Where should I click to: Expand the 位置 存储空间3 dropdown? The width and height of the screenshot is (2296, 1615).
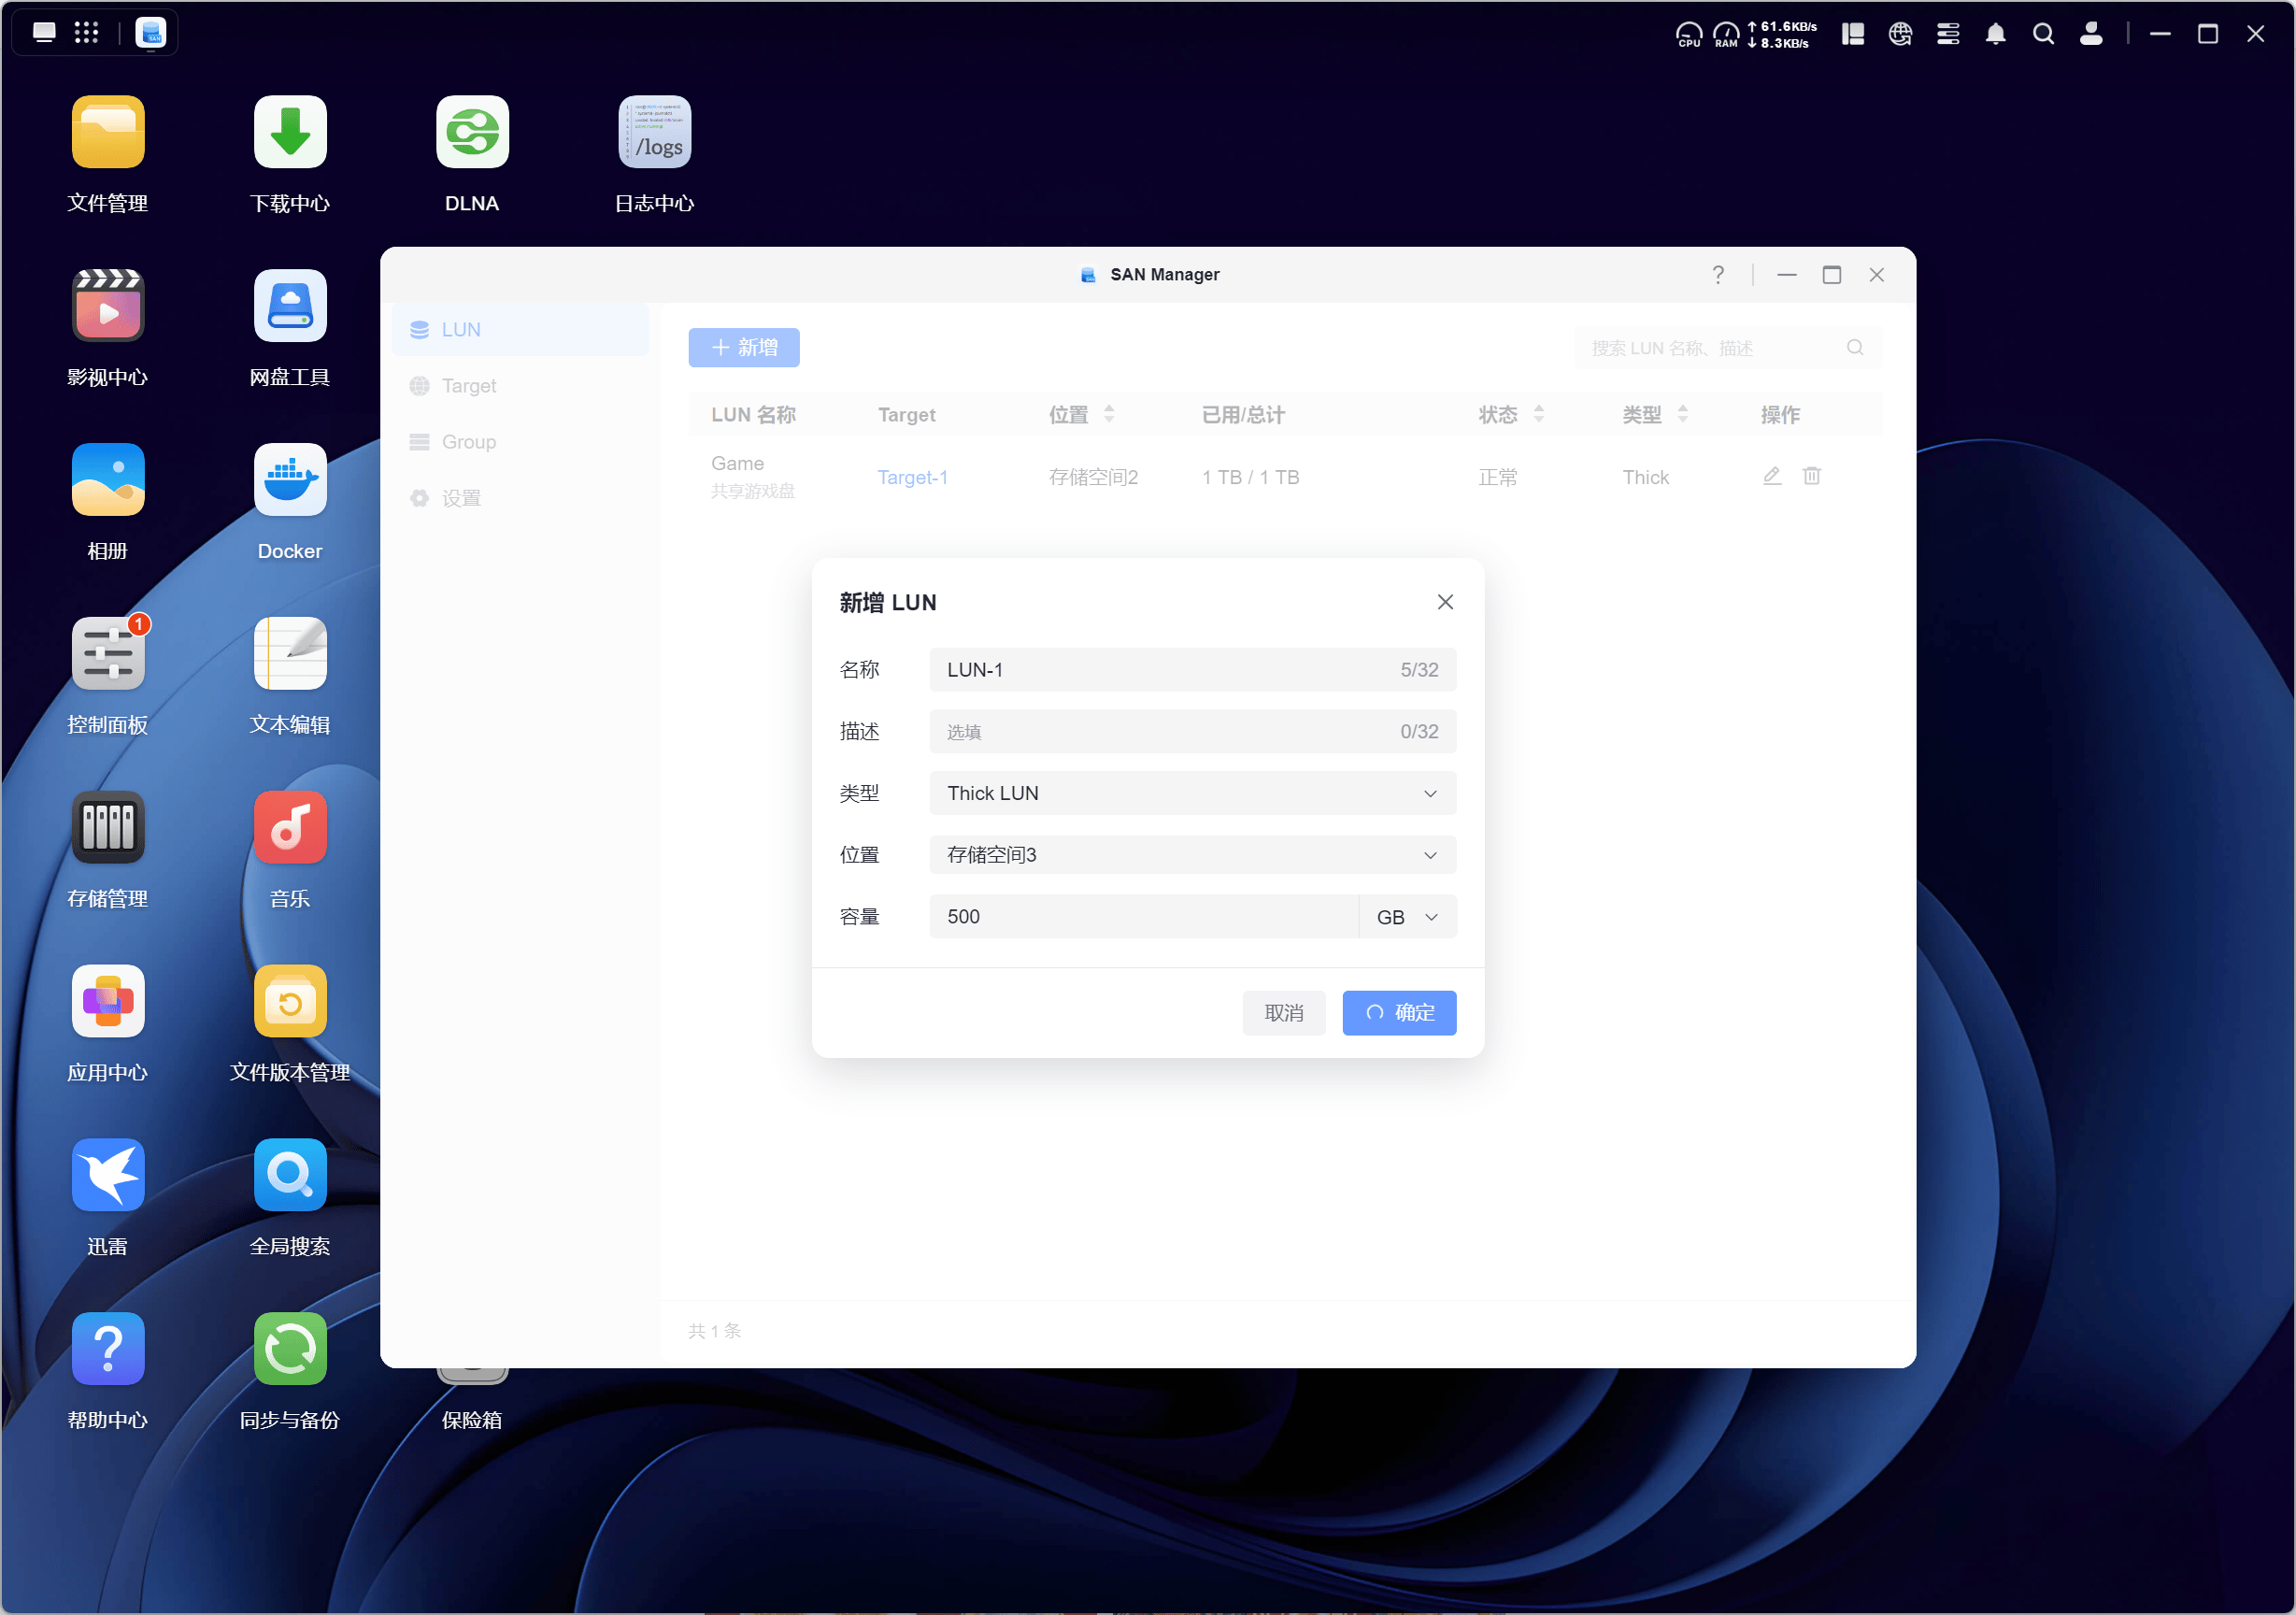click(1191, 855)
